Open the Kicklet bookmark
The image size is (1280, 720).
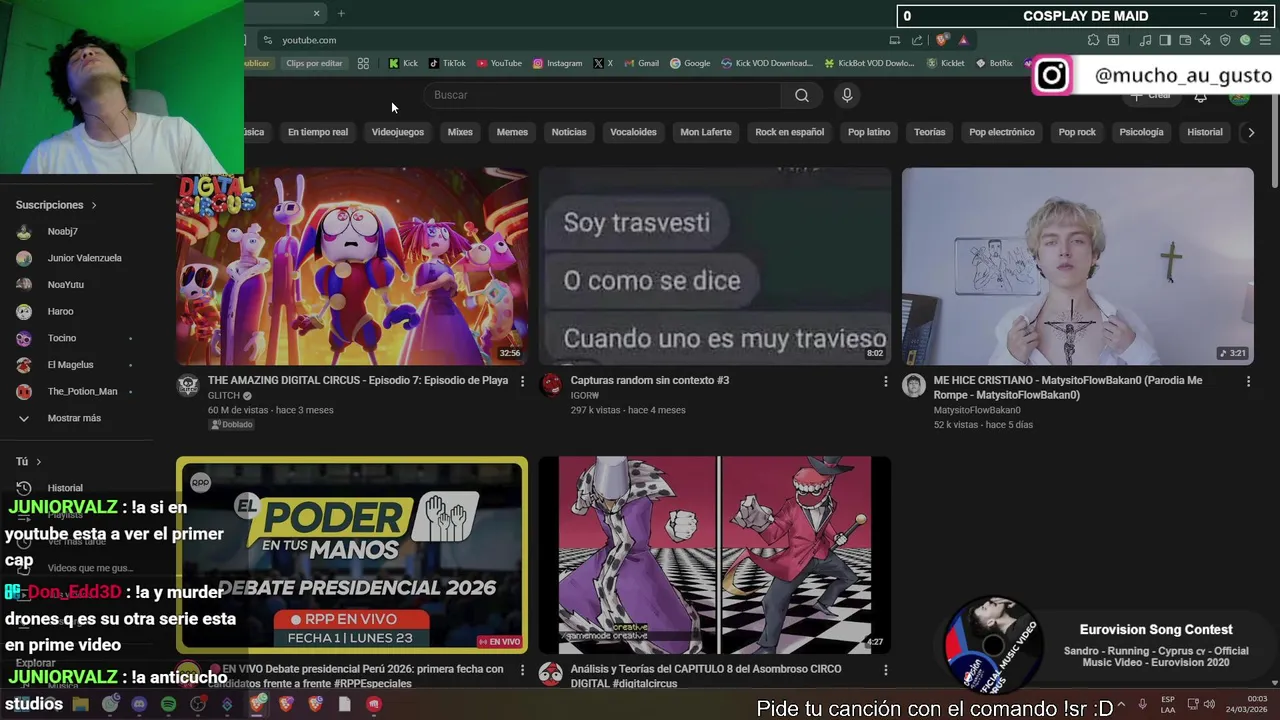click(x=945, y=63)
